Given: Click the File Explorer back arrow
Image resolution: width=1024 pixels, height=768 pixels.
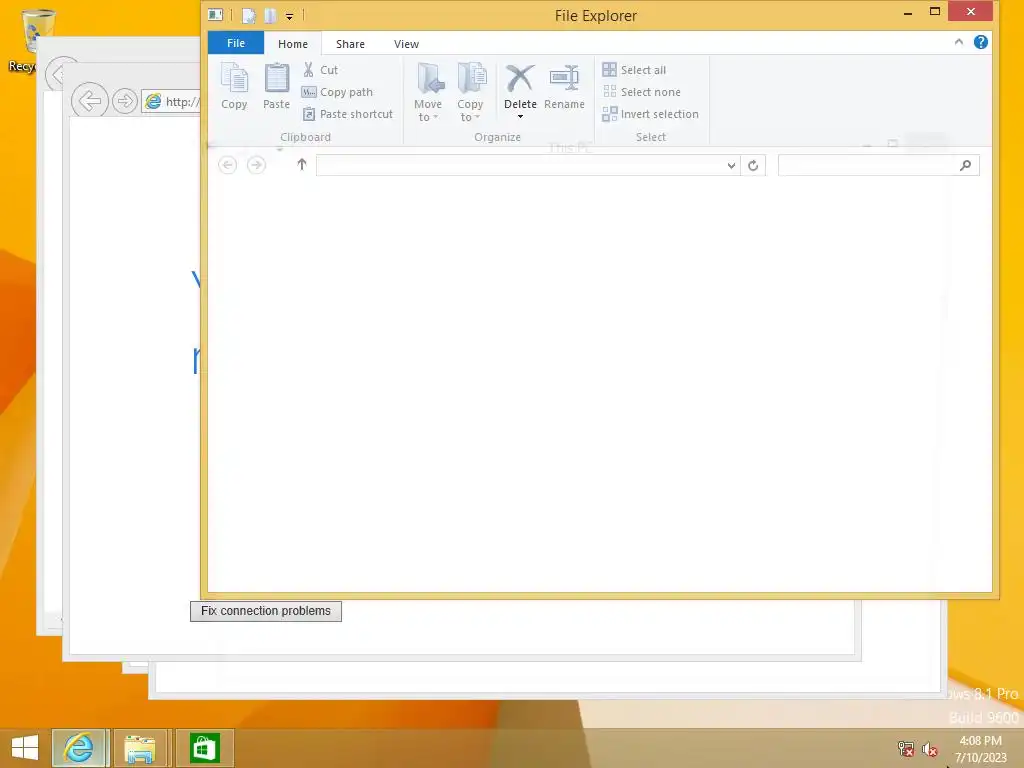Looking at the screenshot, I should tap(227, 165).
